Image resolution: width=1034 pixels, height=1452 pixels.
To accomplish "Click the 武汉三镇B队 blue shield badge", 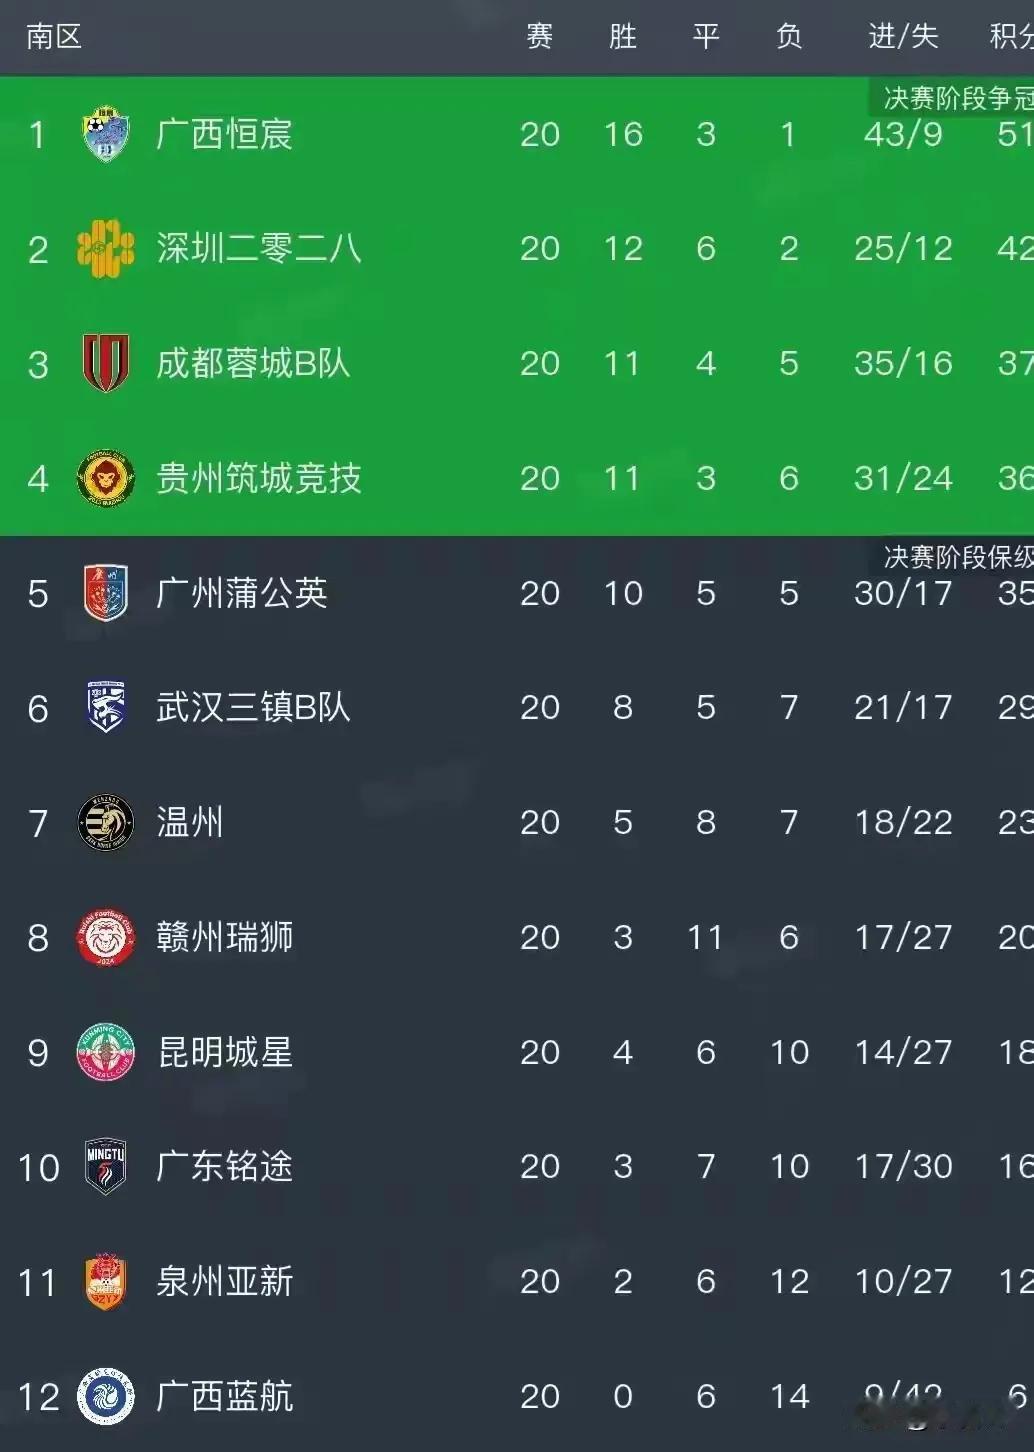I will tap(106, 707).
